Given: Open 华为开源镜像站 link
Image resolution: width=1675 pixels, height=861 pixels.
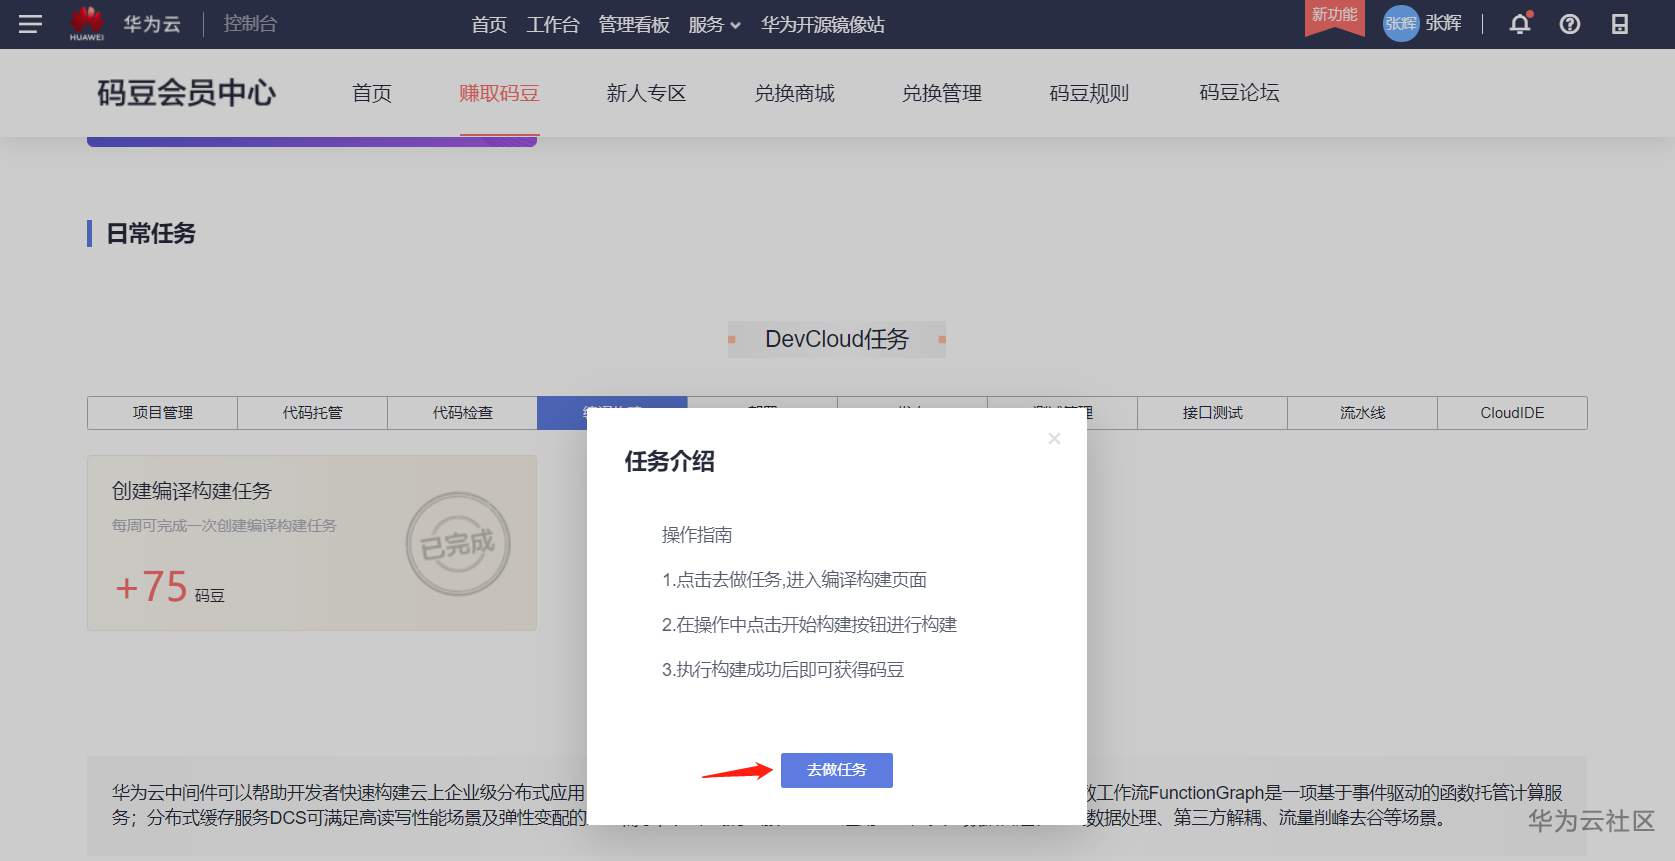Looking at the screenshot, I should tap(823, 24).
